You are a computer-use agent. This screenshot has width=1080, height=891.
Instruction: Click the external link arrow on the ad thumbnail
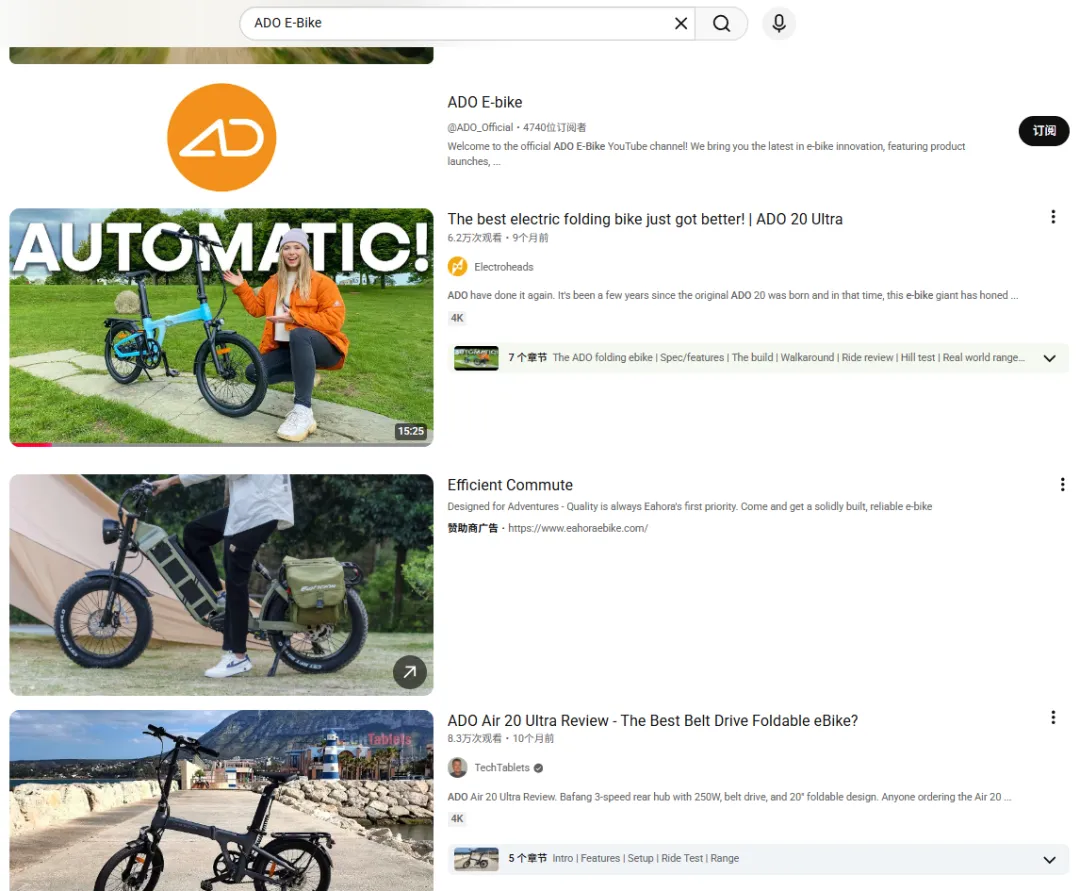410,672
